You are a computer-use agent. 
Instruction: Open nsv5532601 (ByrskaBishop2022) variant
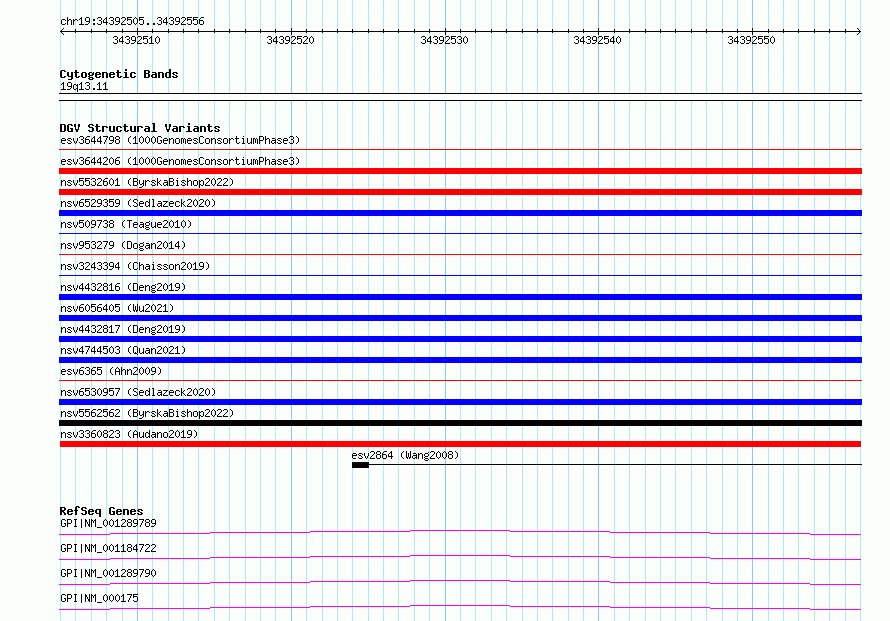147,182
